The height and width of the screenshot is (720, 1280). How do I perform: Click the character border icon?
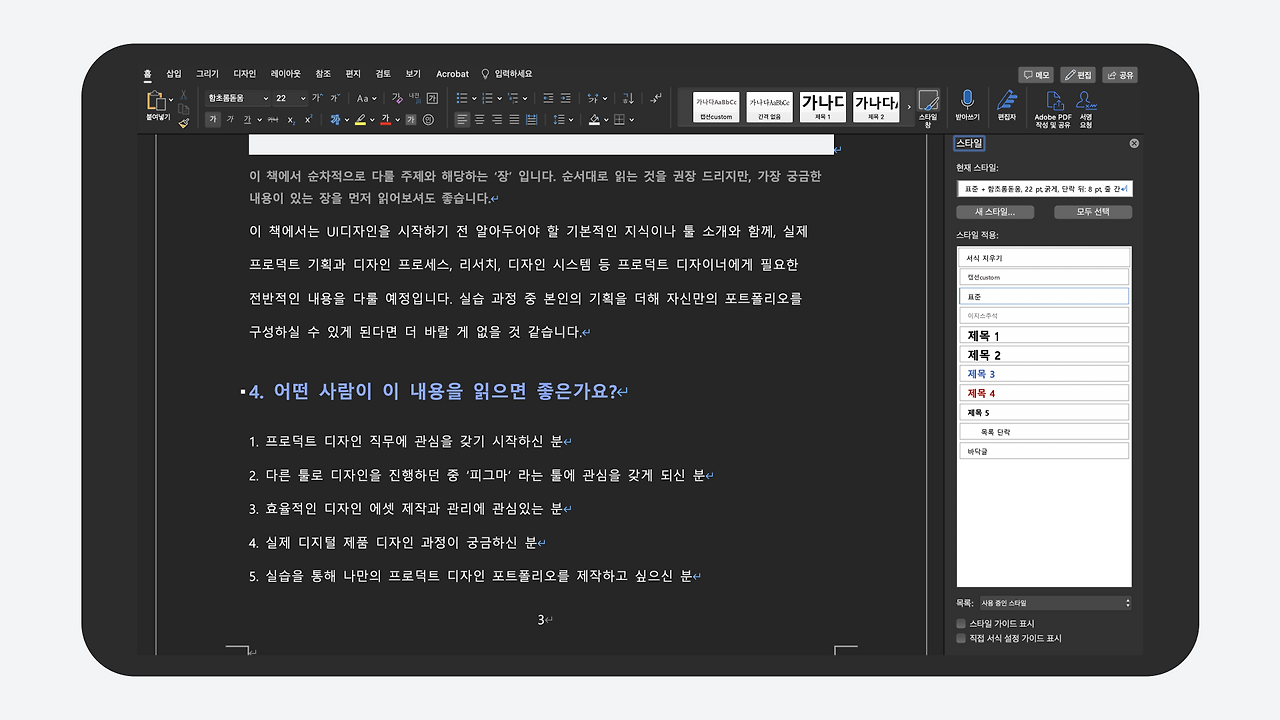(x=432, y=98)
